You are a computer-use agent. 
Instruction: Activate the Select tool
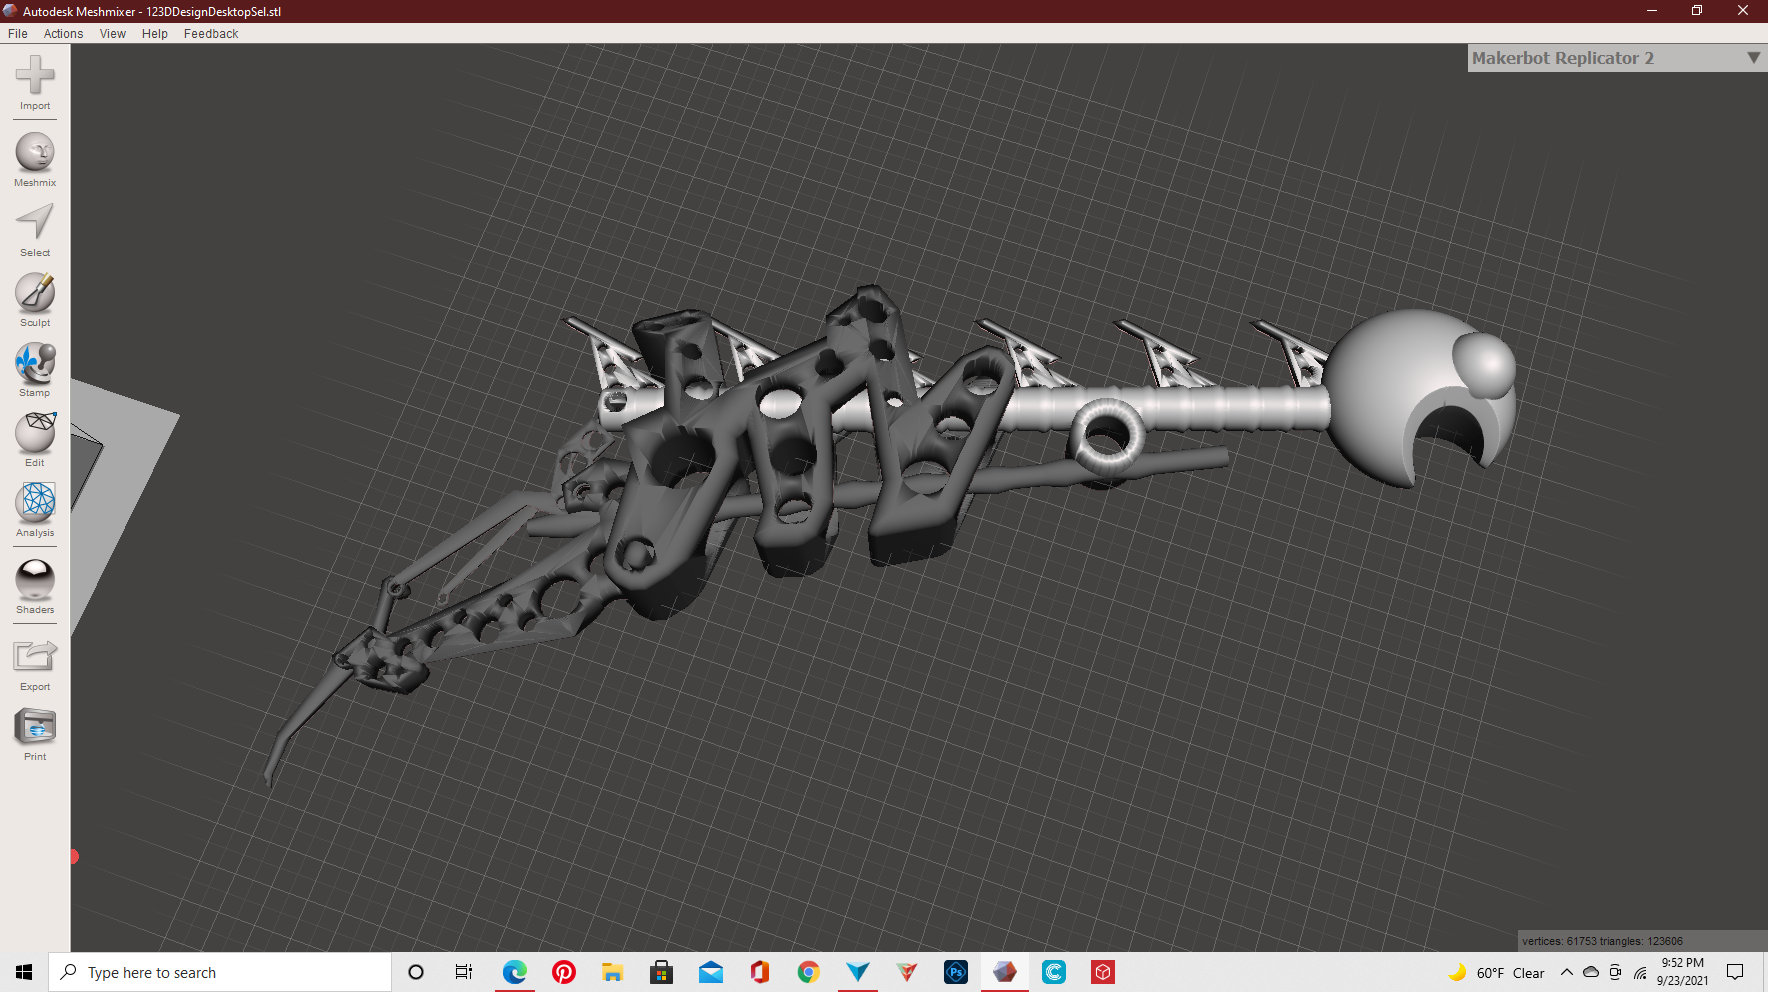[35, 230]
